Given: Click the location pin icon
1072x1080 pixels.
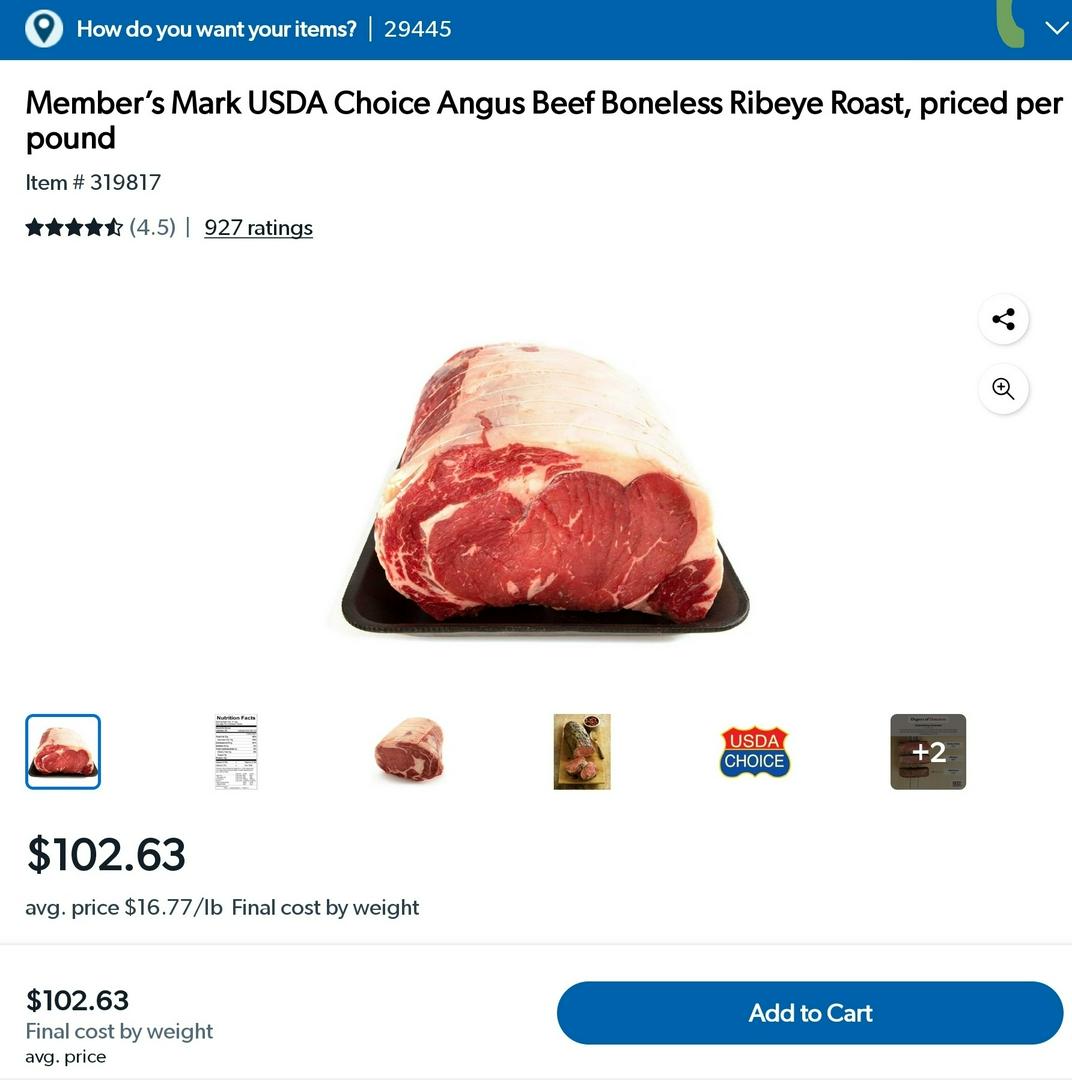Looking at the screenshot, I should [x=43, y=29].
